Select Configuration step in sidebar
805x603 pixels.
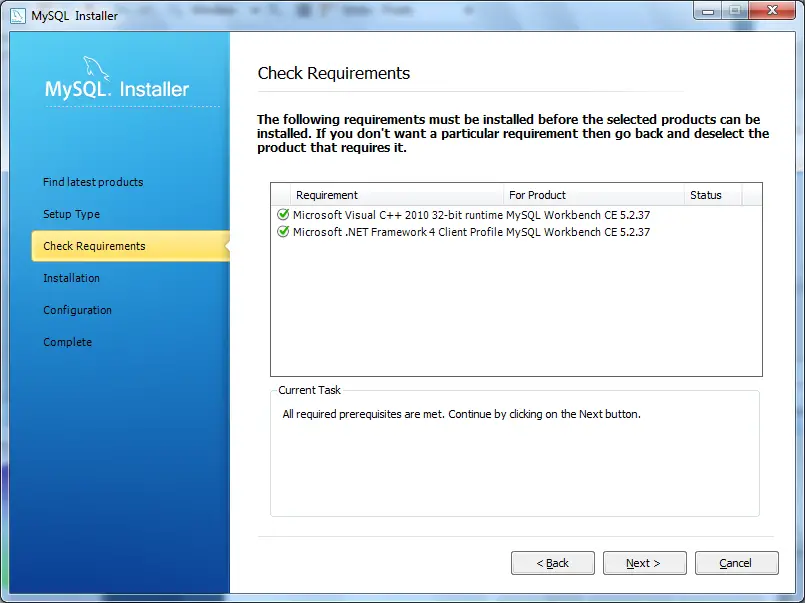[78, 310]
